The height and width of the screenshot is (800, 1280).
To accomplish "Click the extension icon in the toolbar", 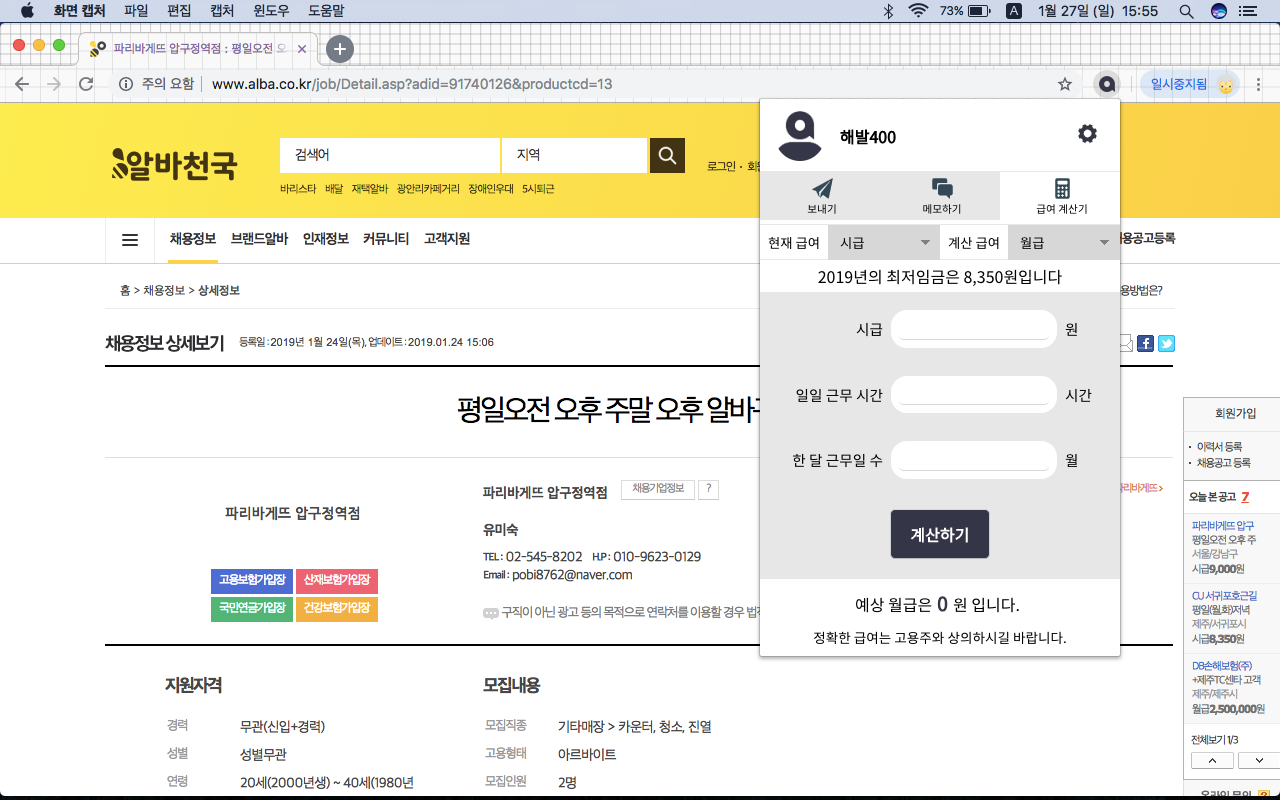I will [x=1107, y=84].
